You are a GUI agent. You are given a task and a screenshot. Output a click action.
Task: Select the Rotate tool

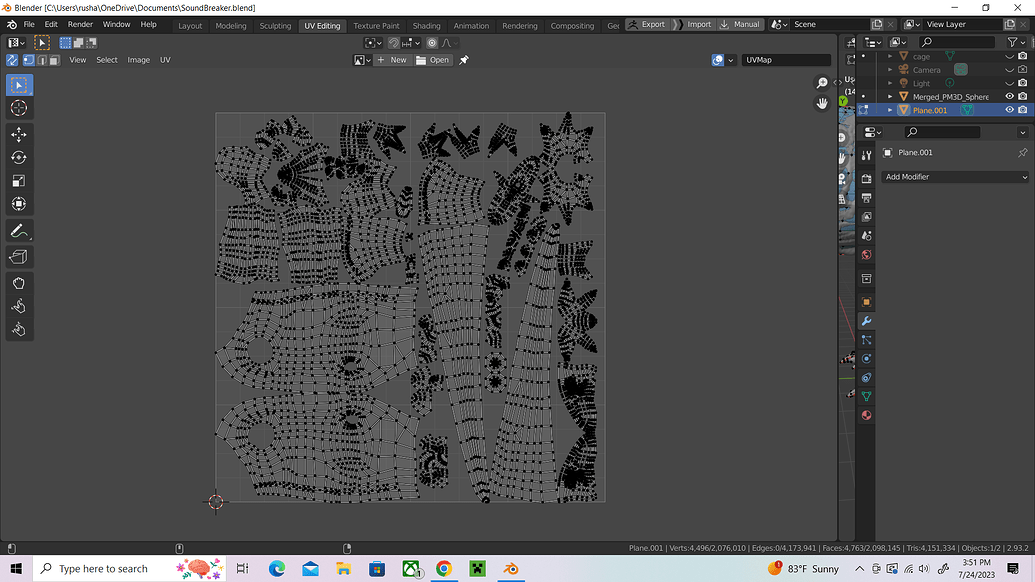tap(18, 158)
